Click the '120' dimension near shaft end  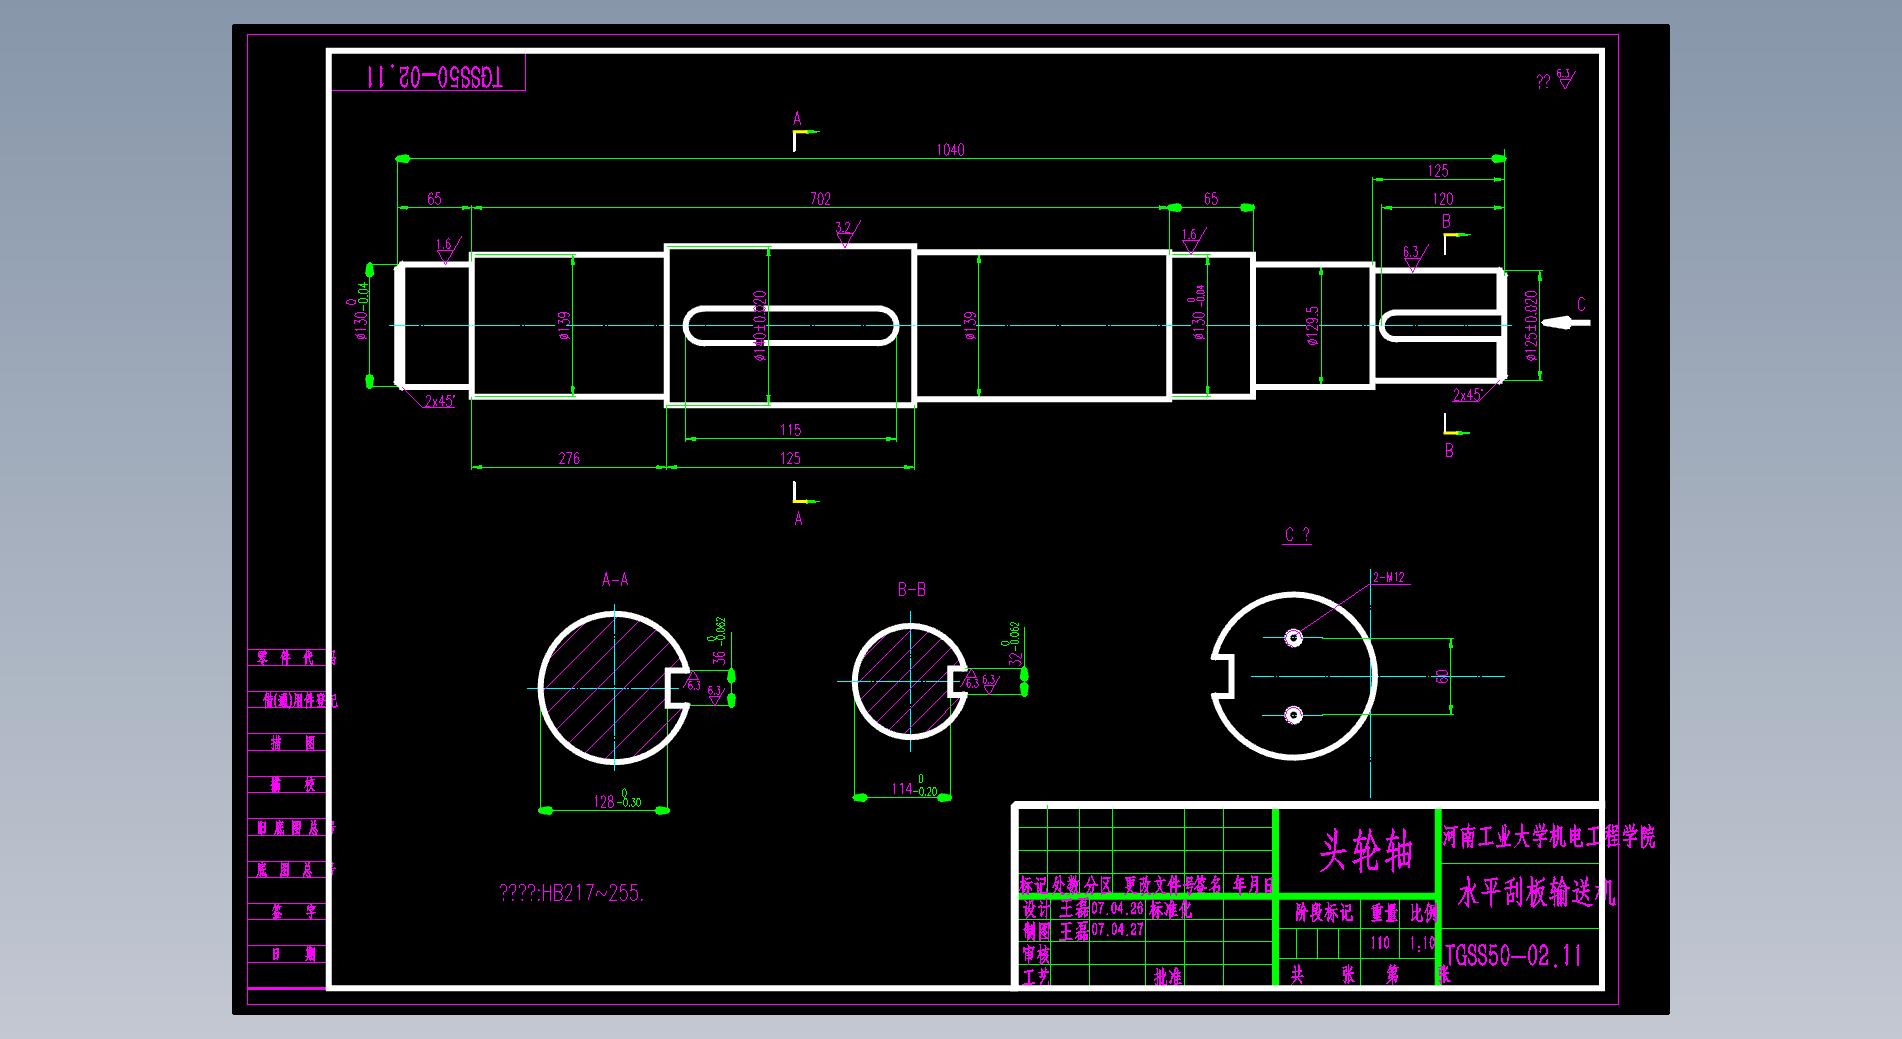pos(1442,199)
